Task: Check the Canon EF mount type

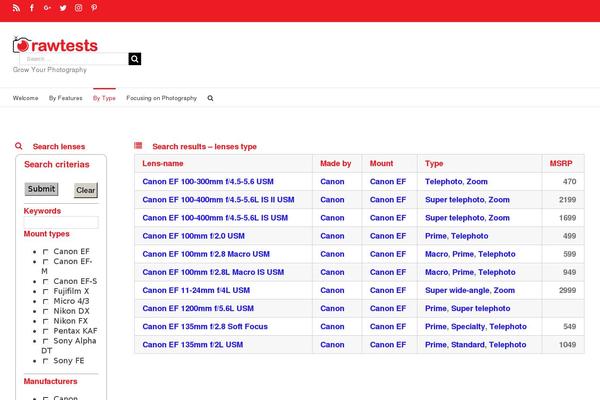Action: (46, 251)
